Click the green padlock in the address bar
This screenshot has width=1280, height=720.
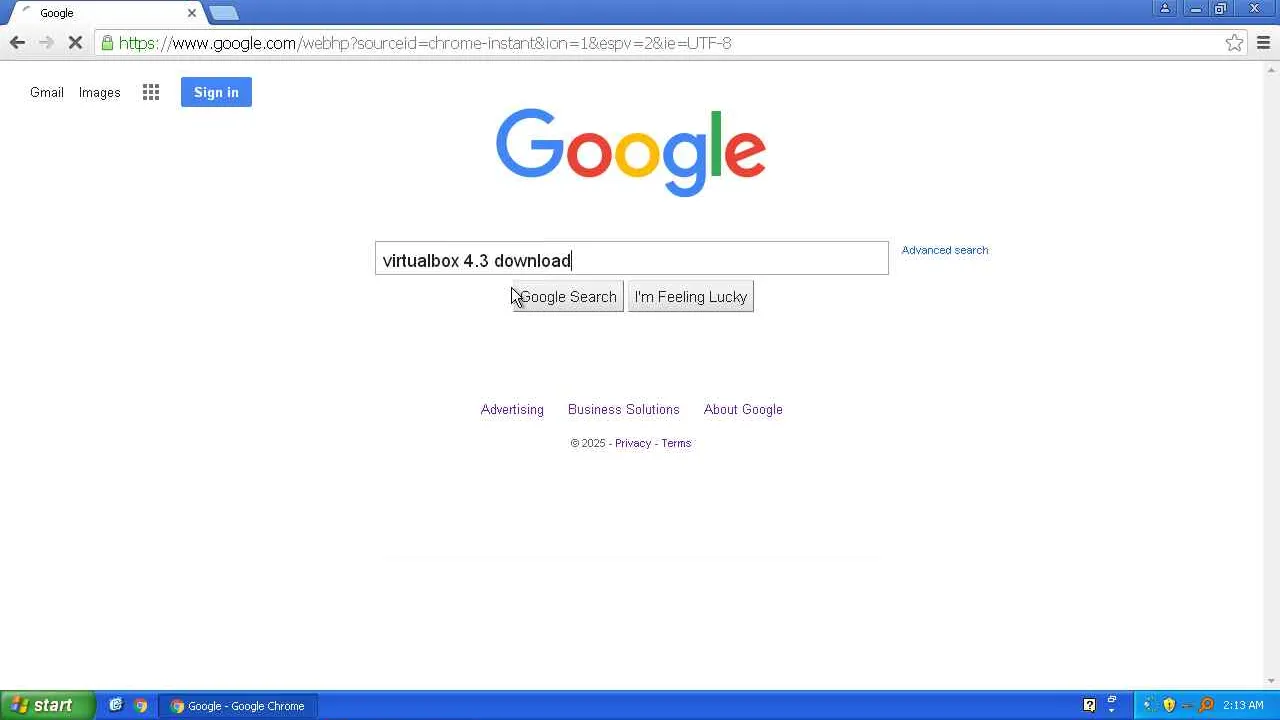pos(107,43)
